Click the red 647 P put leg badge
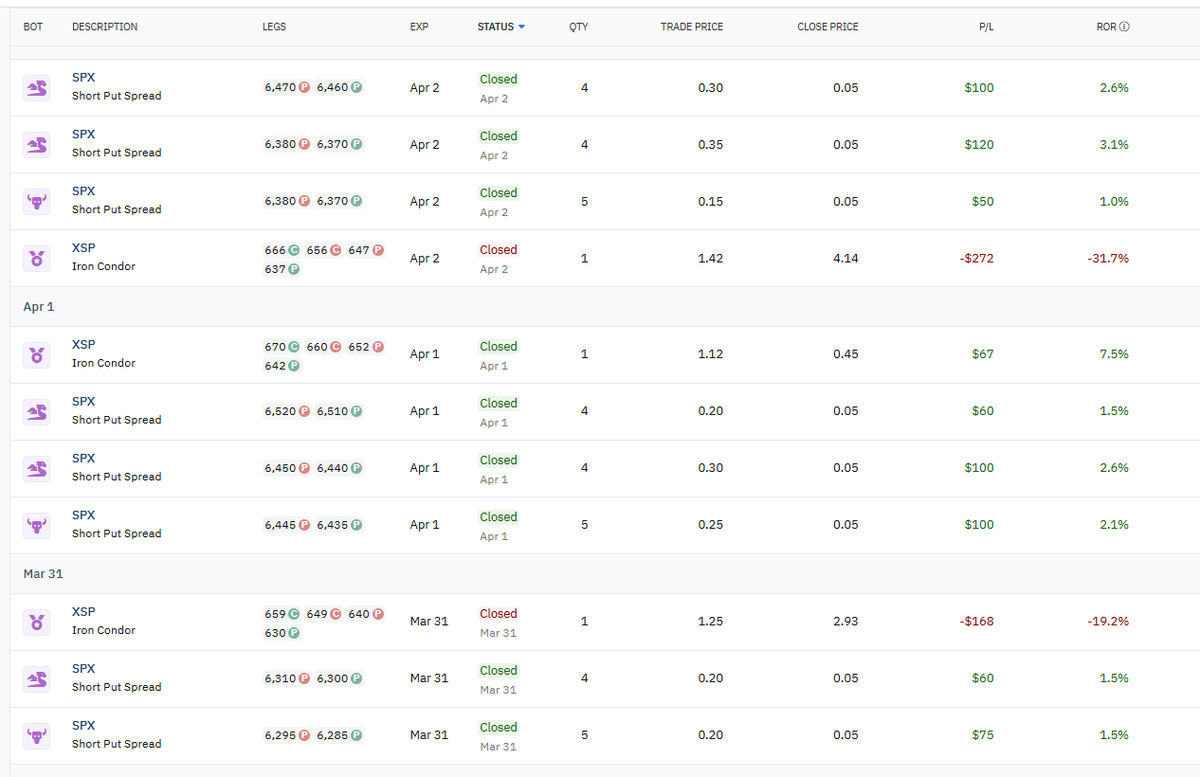Image resolution: width=1200 pixels, height=777 pixels. click(367, 250)
